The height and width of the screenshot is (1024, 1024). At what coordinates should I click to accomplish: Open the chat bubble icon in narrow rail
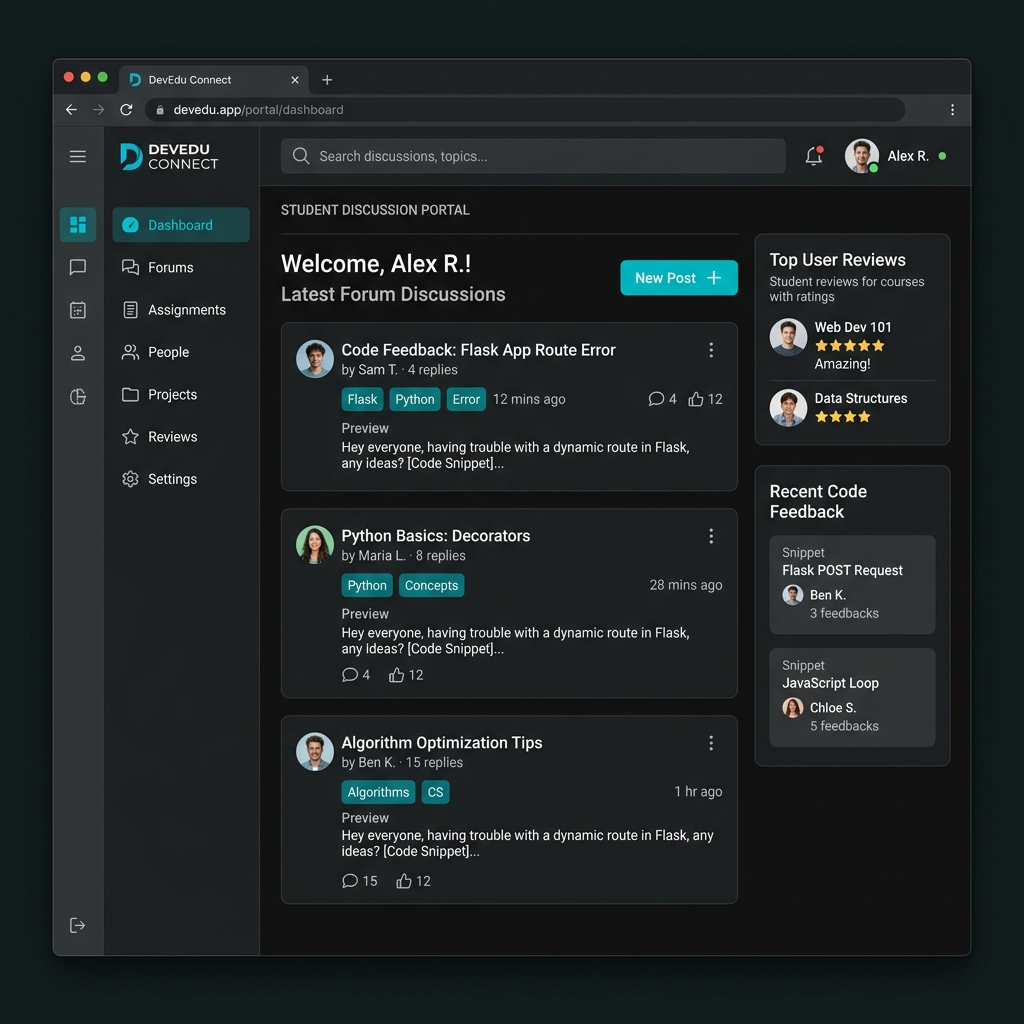click(x=78, y=267)
